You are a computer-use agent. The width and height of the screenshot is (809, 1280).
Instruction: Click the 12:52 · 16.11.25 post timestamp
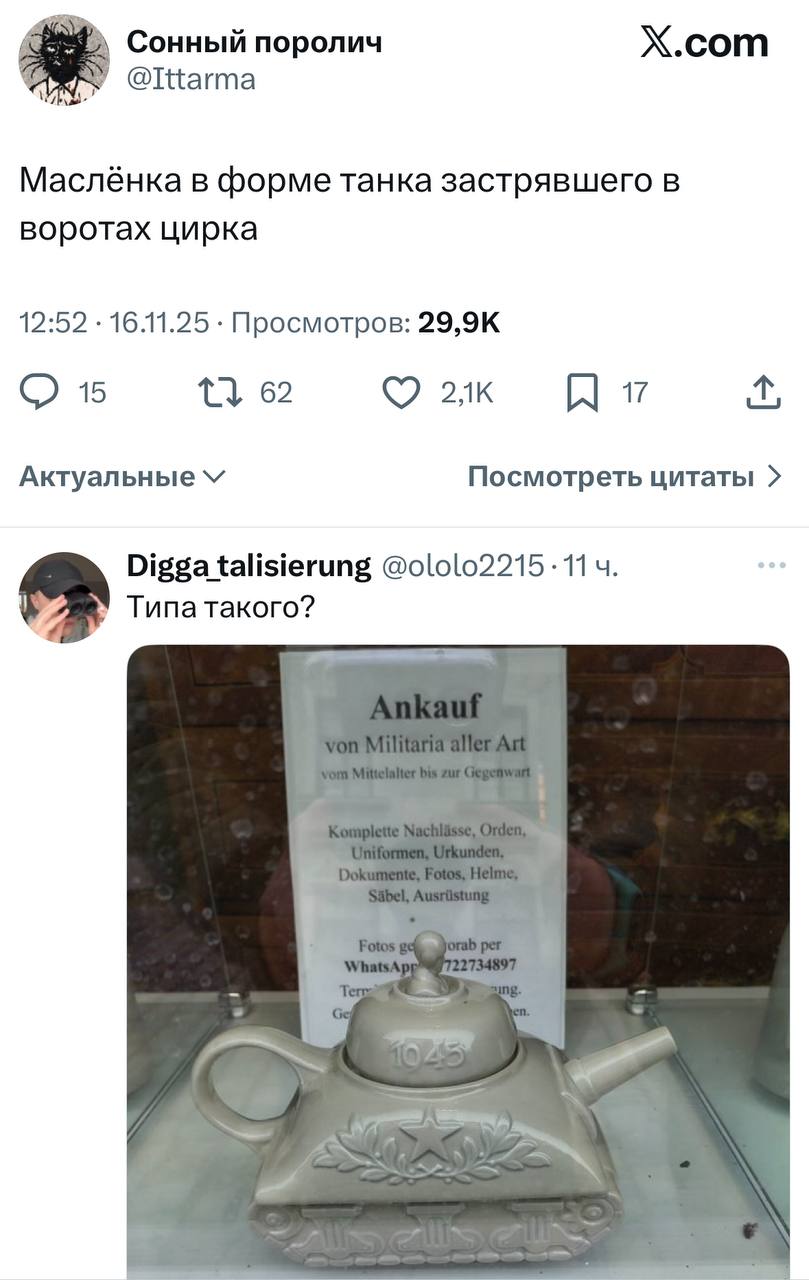(114, 323)
